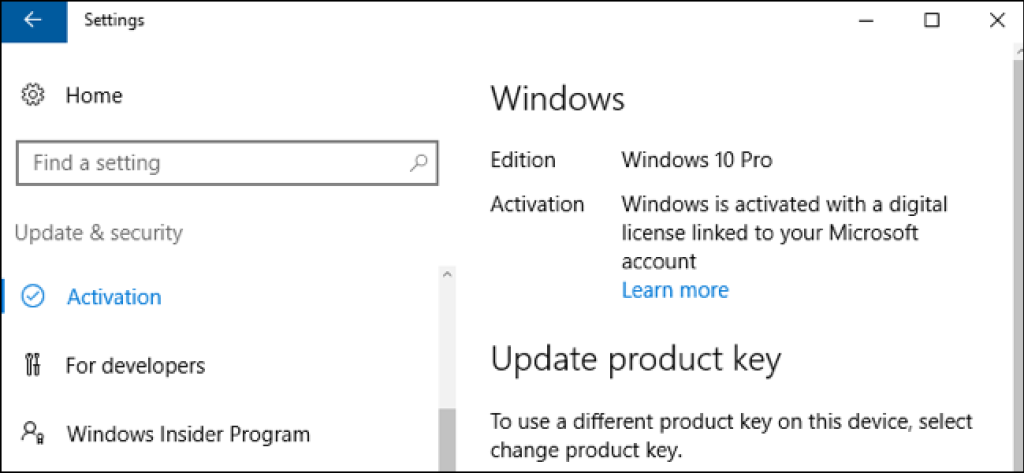Click the search magnifier icon
This screenshot has width=1024, height=473.
click(x=419, y=162)
